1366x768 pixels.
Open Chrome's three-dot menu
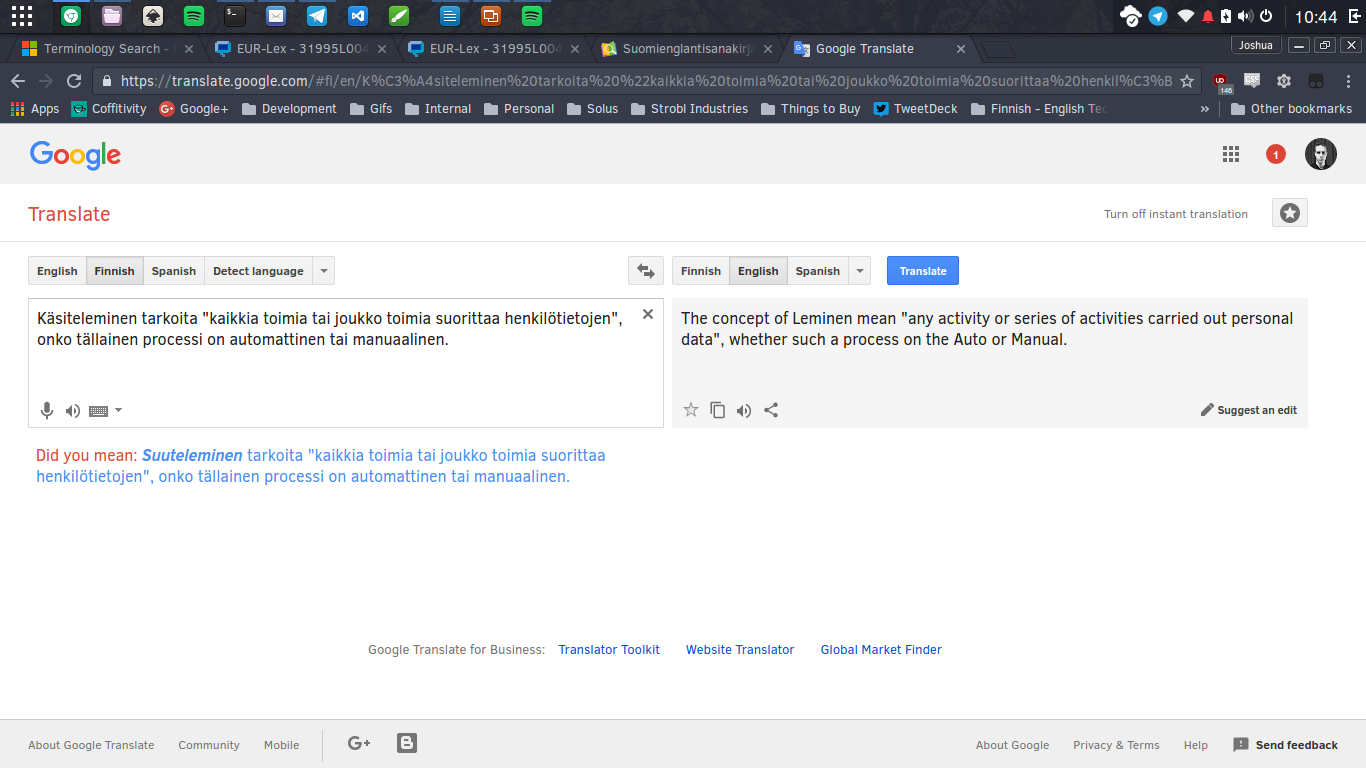(x=1346, y=81)
